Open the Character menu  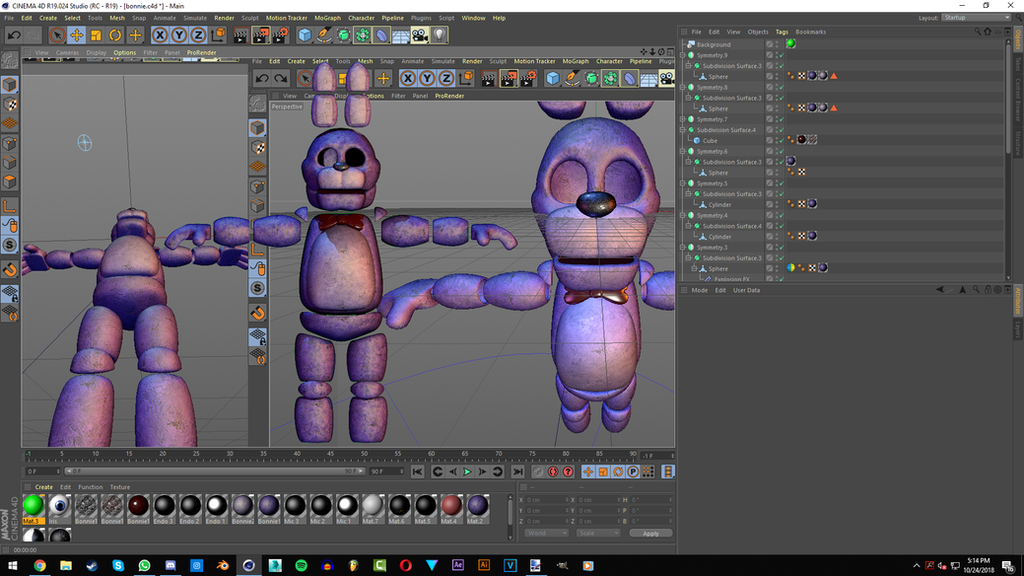[361, 18]
